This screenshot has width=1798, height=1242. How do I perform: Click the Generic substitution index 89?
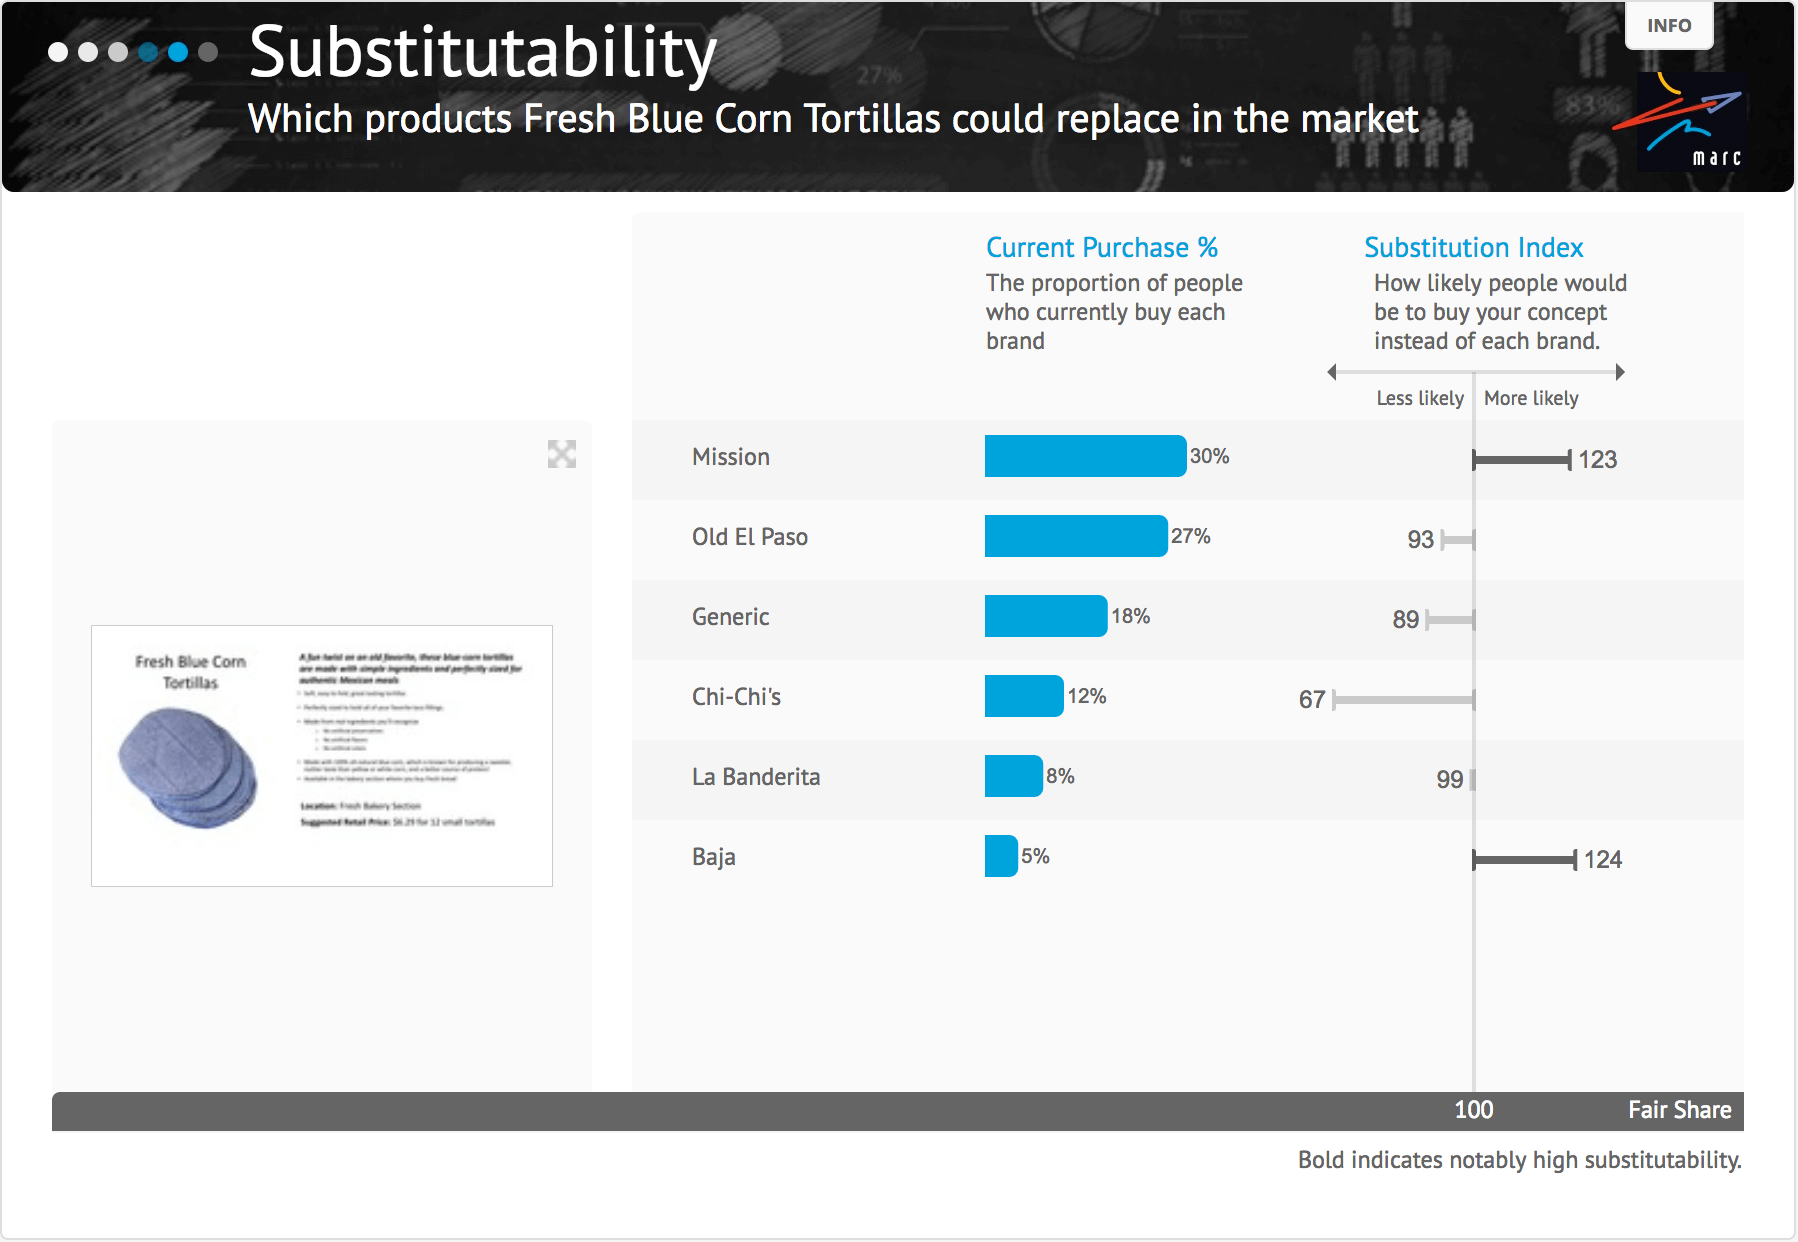coord(1406,620)
